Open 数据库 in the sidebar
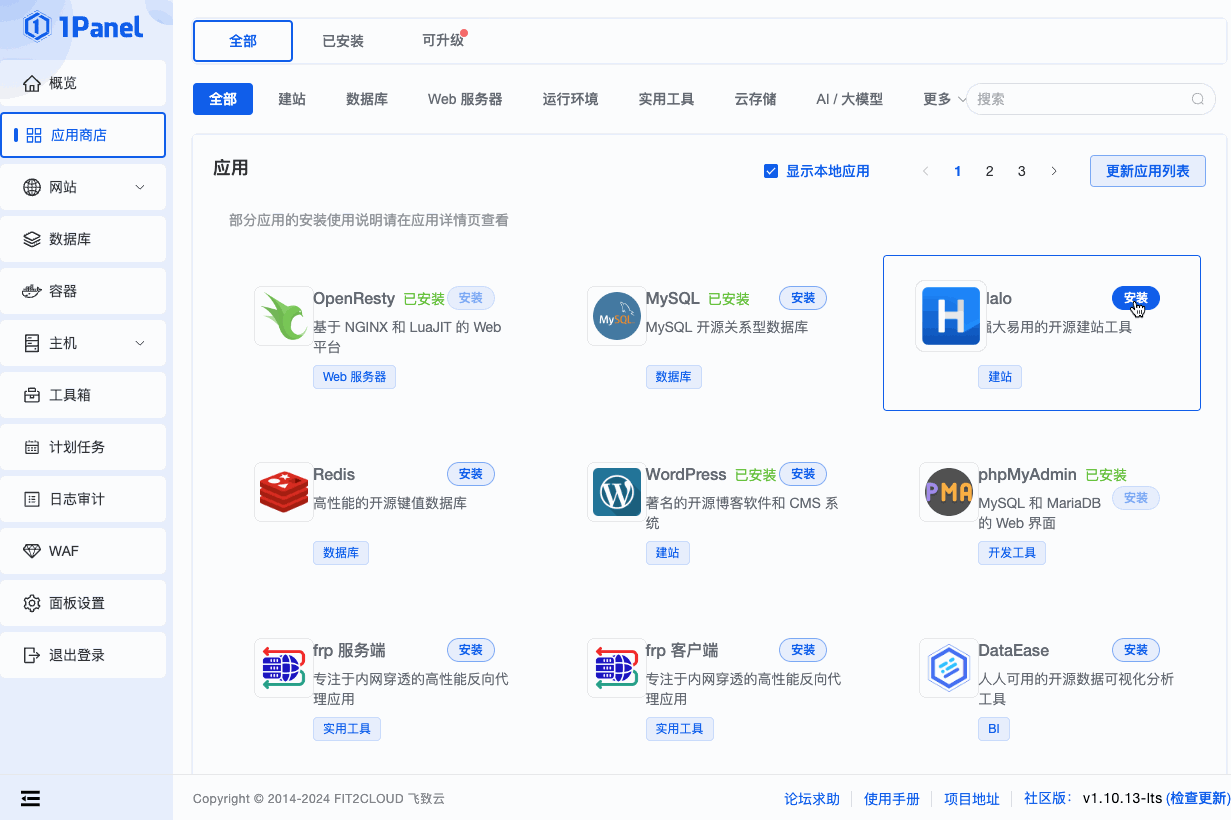 click(x=83, y=239)
